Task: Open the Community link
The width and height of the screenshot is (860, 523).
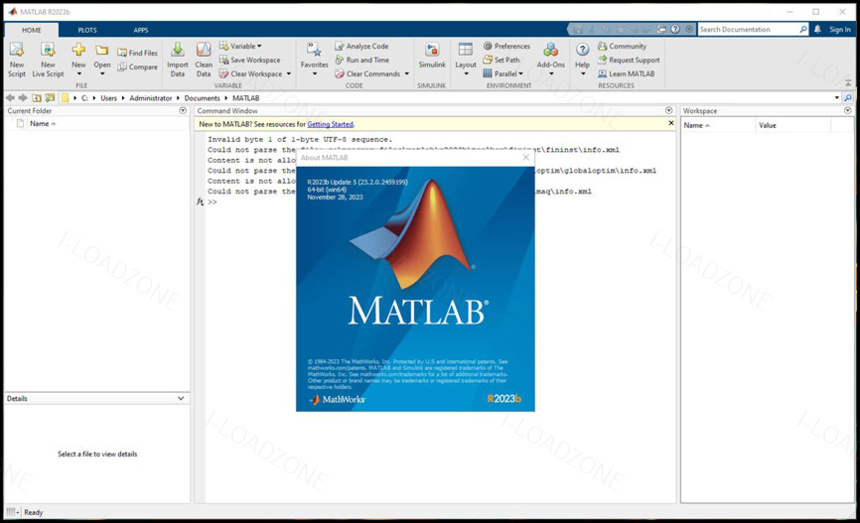Action: pos(622,46)
